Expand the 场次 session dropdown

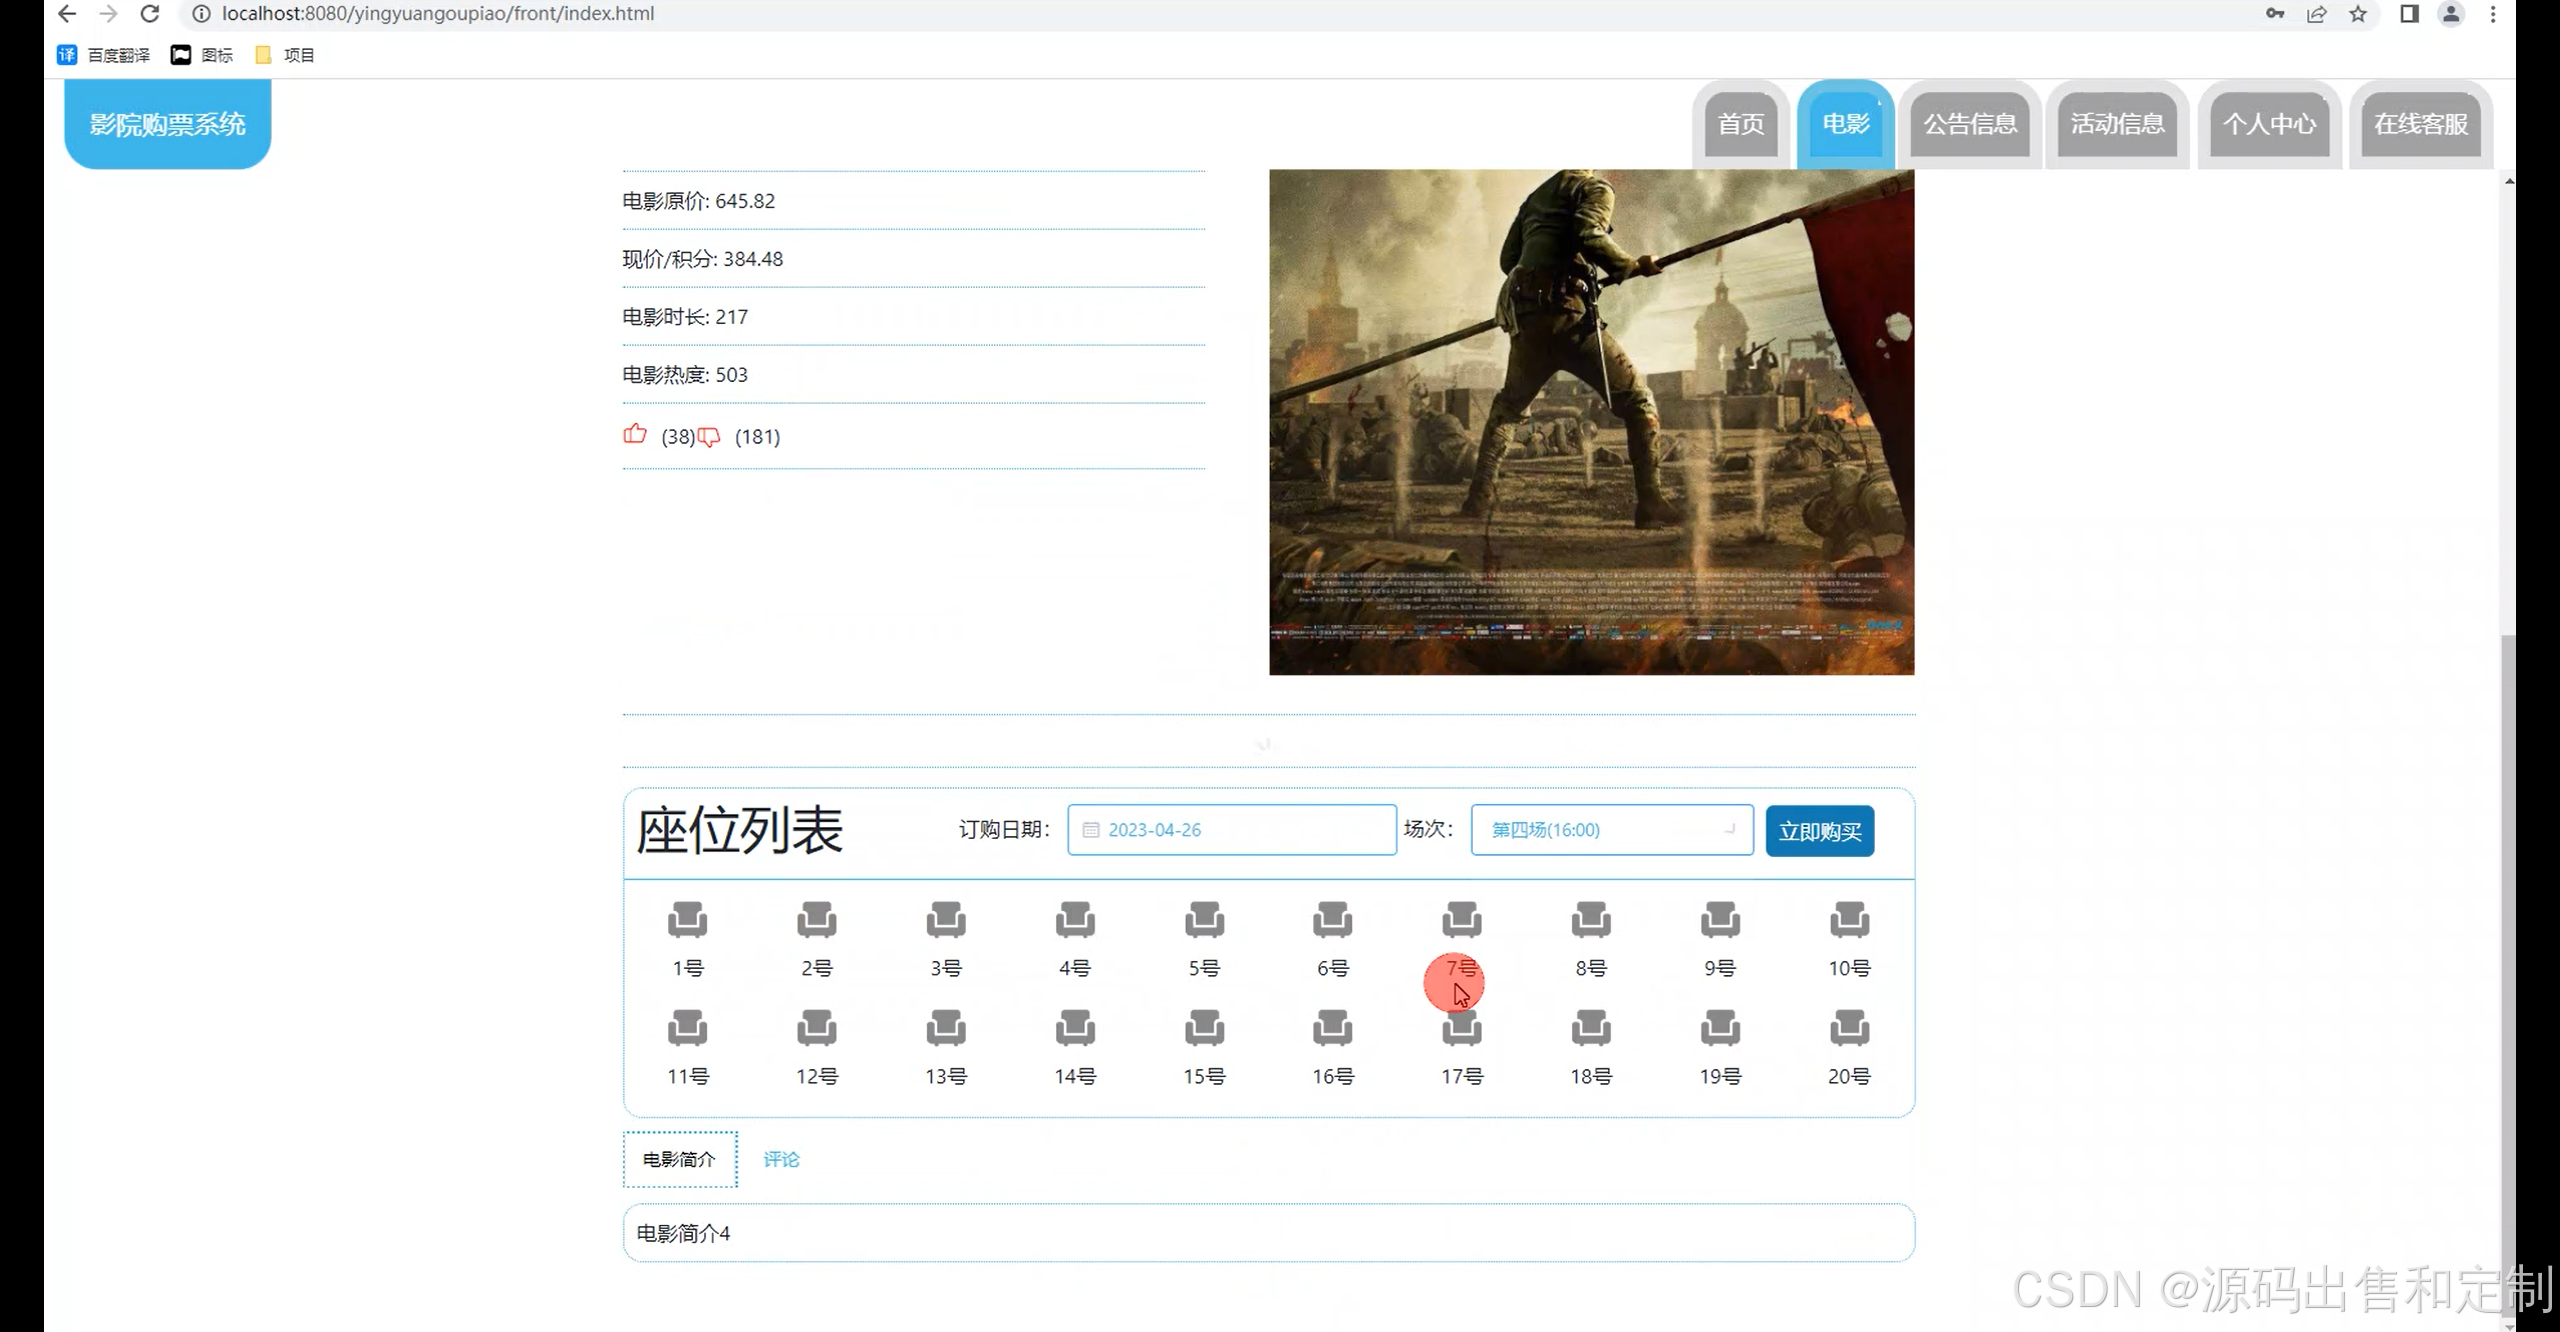point(1611,830)
